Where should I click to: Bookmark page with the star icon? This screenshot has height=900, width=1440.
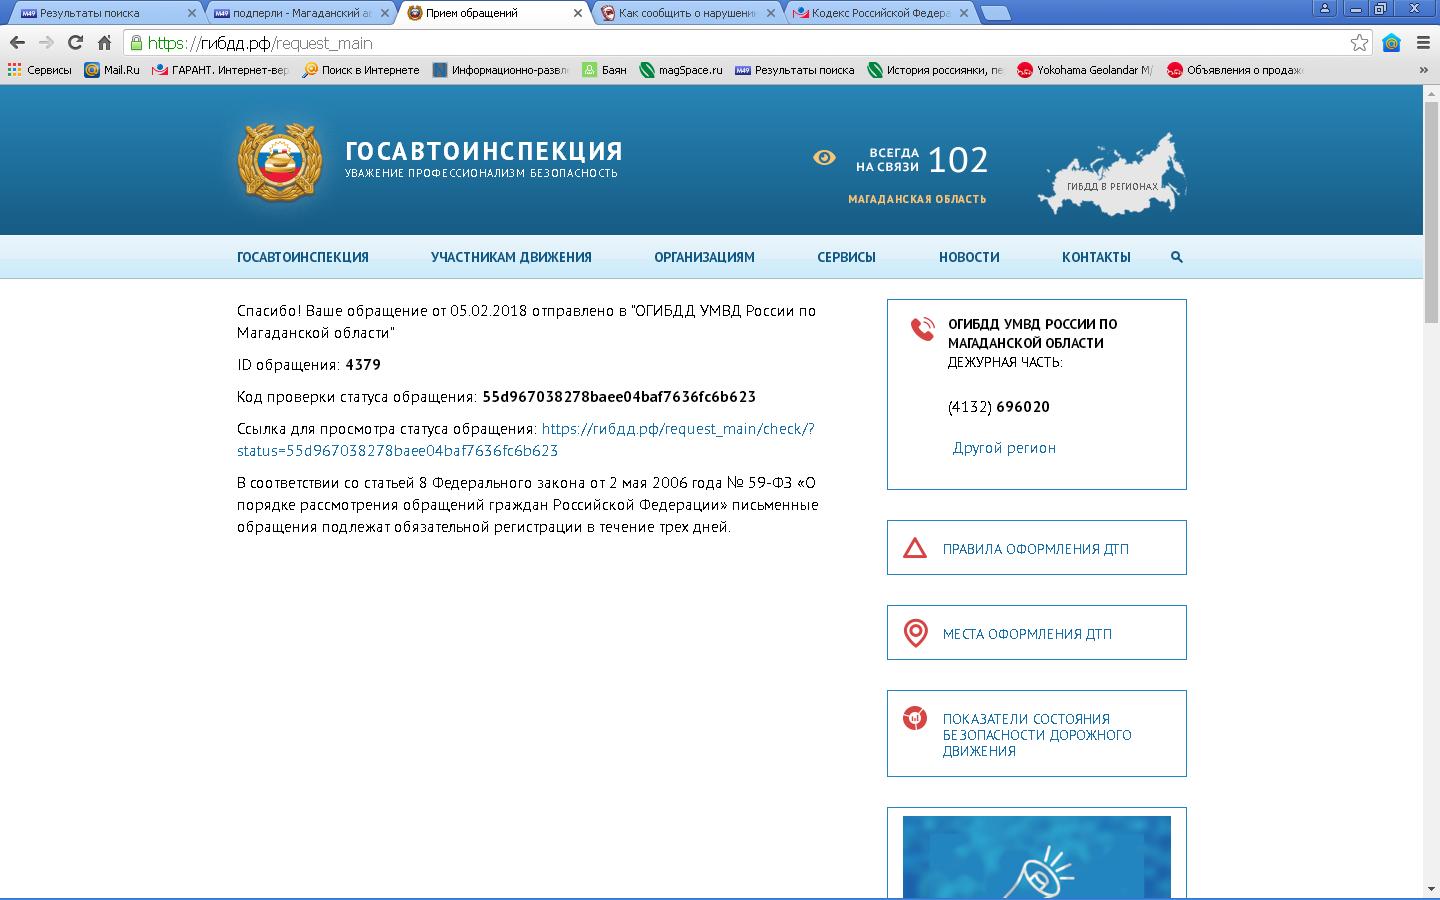1359,43
